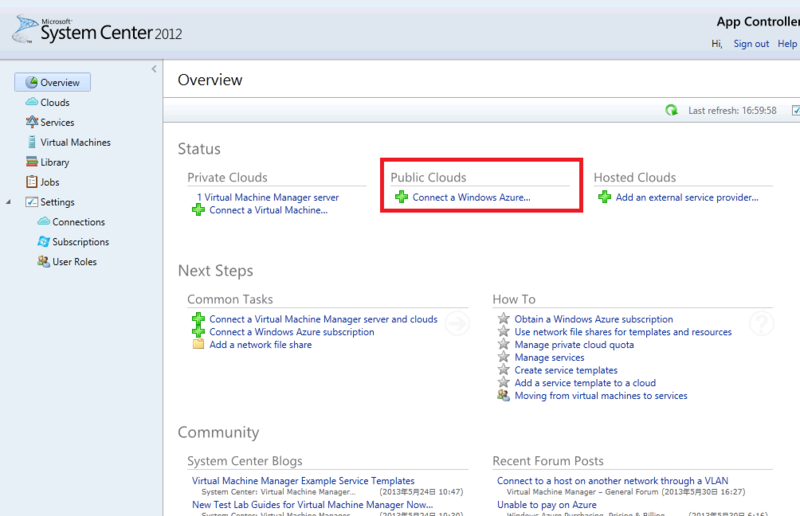800x516 pixels.
Task: Click the Overview pie chart icon
Action: pyautogui.click(x=32, y=82)
